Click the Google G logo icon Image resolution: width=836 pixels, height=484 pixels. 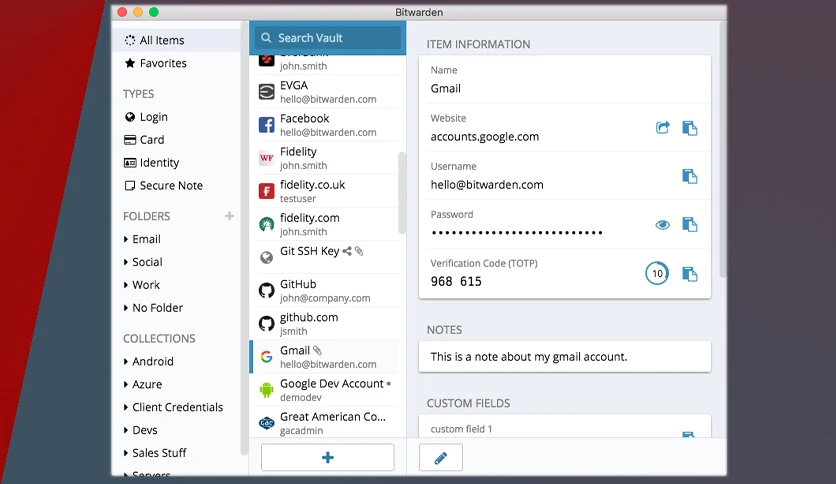click(x=266, y=357)
